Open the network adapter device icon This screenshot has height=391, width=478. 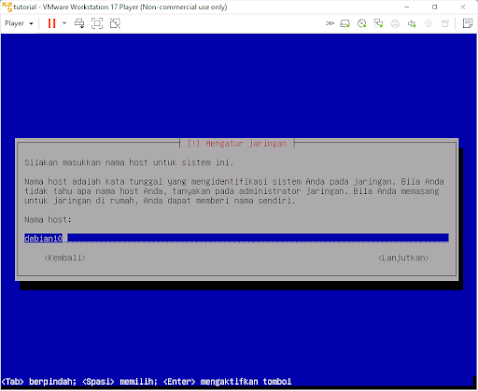(x=378, y=23)
